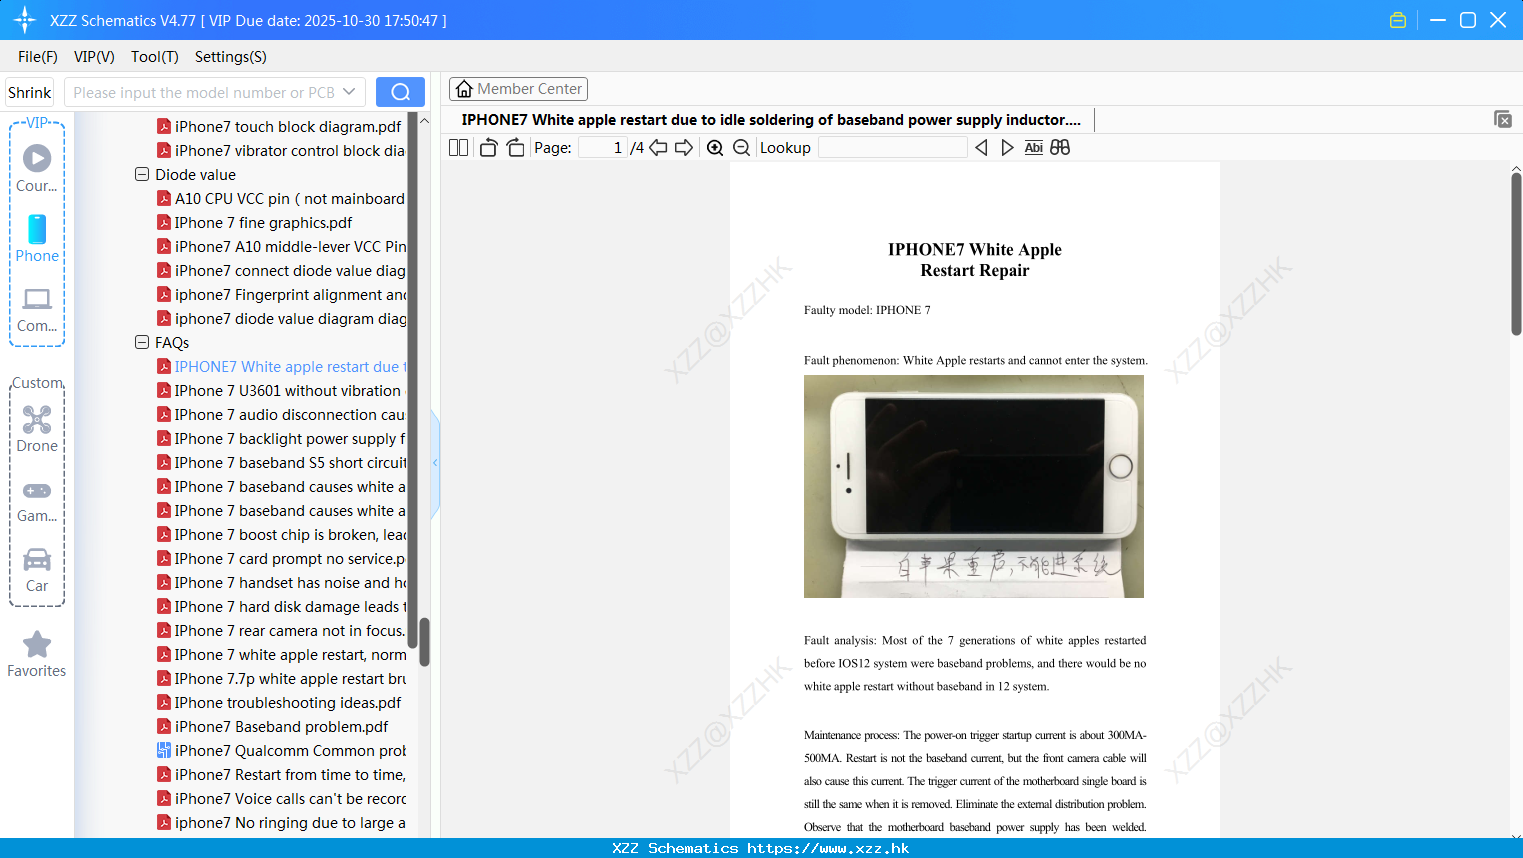Open IPhone 7 audio disconnection file
The height and width of the screenshot is (858, 1523).
281,414
